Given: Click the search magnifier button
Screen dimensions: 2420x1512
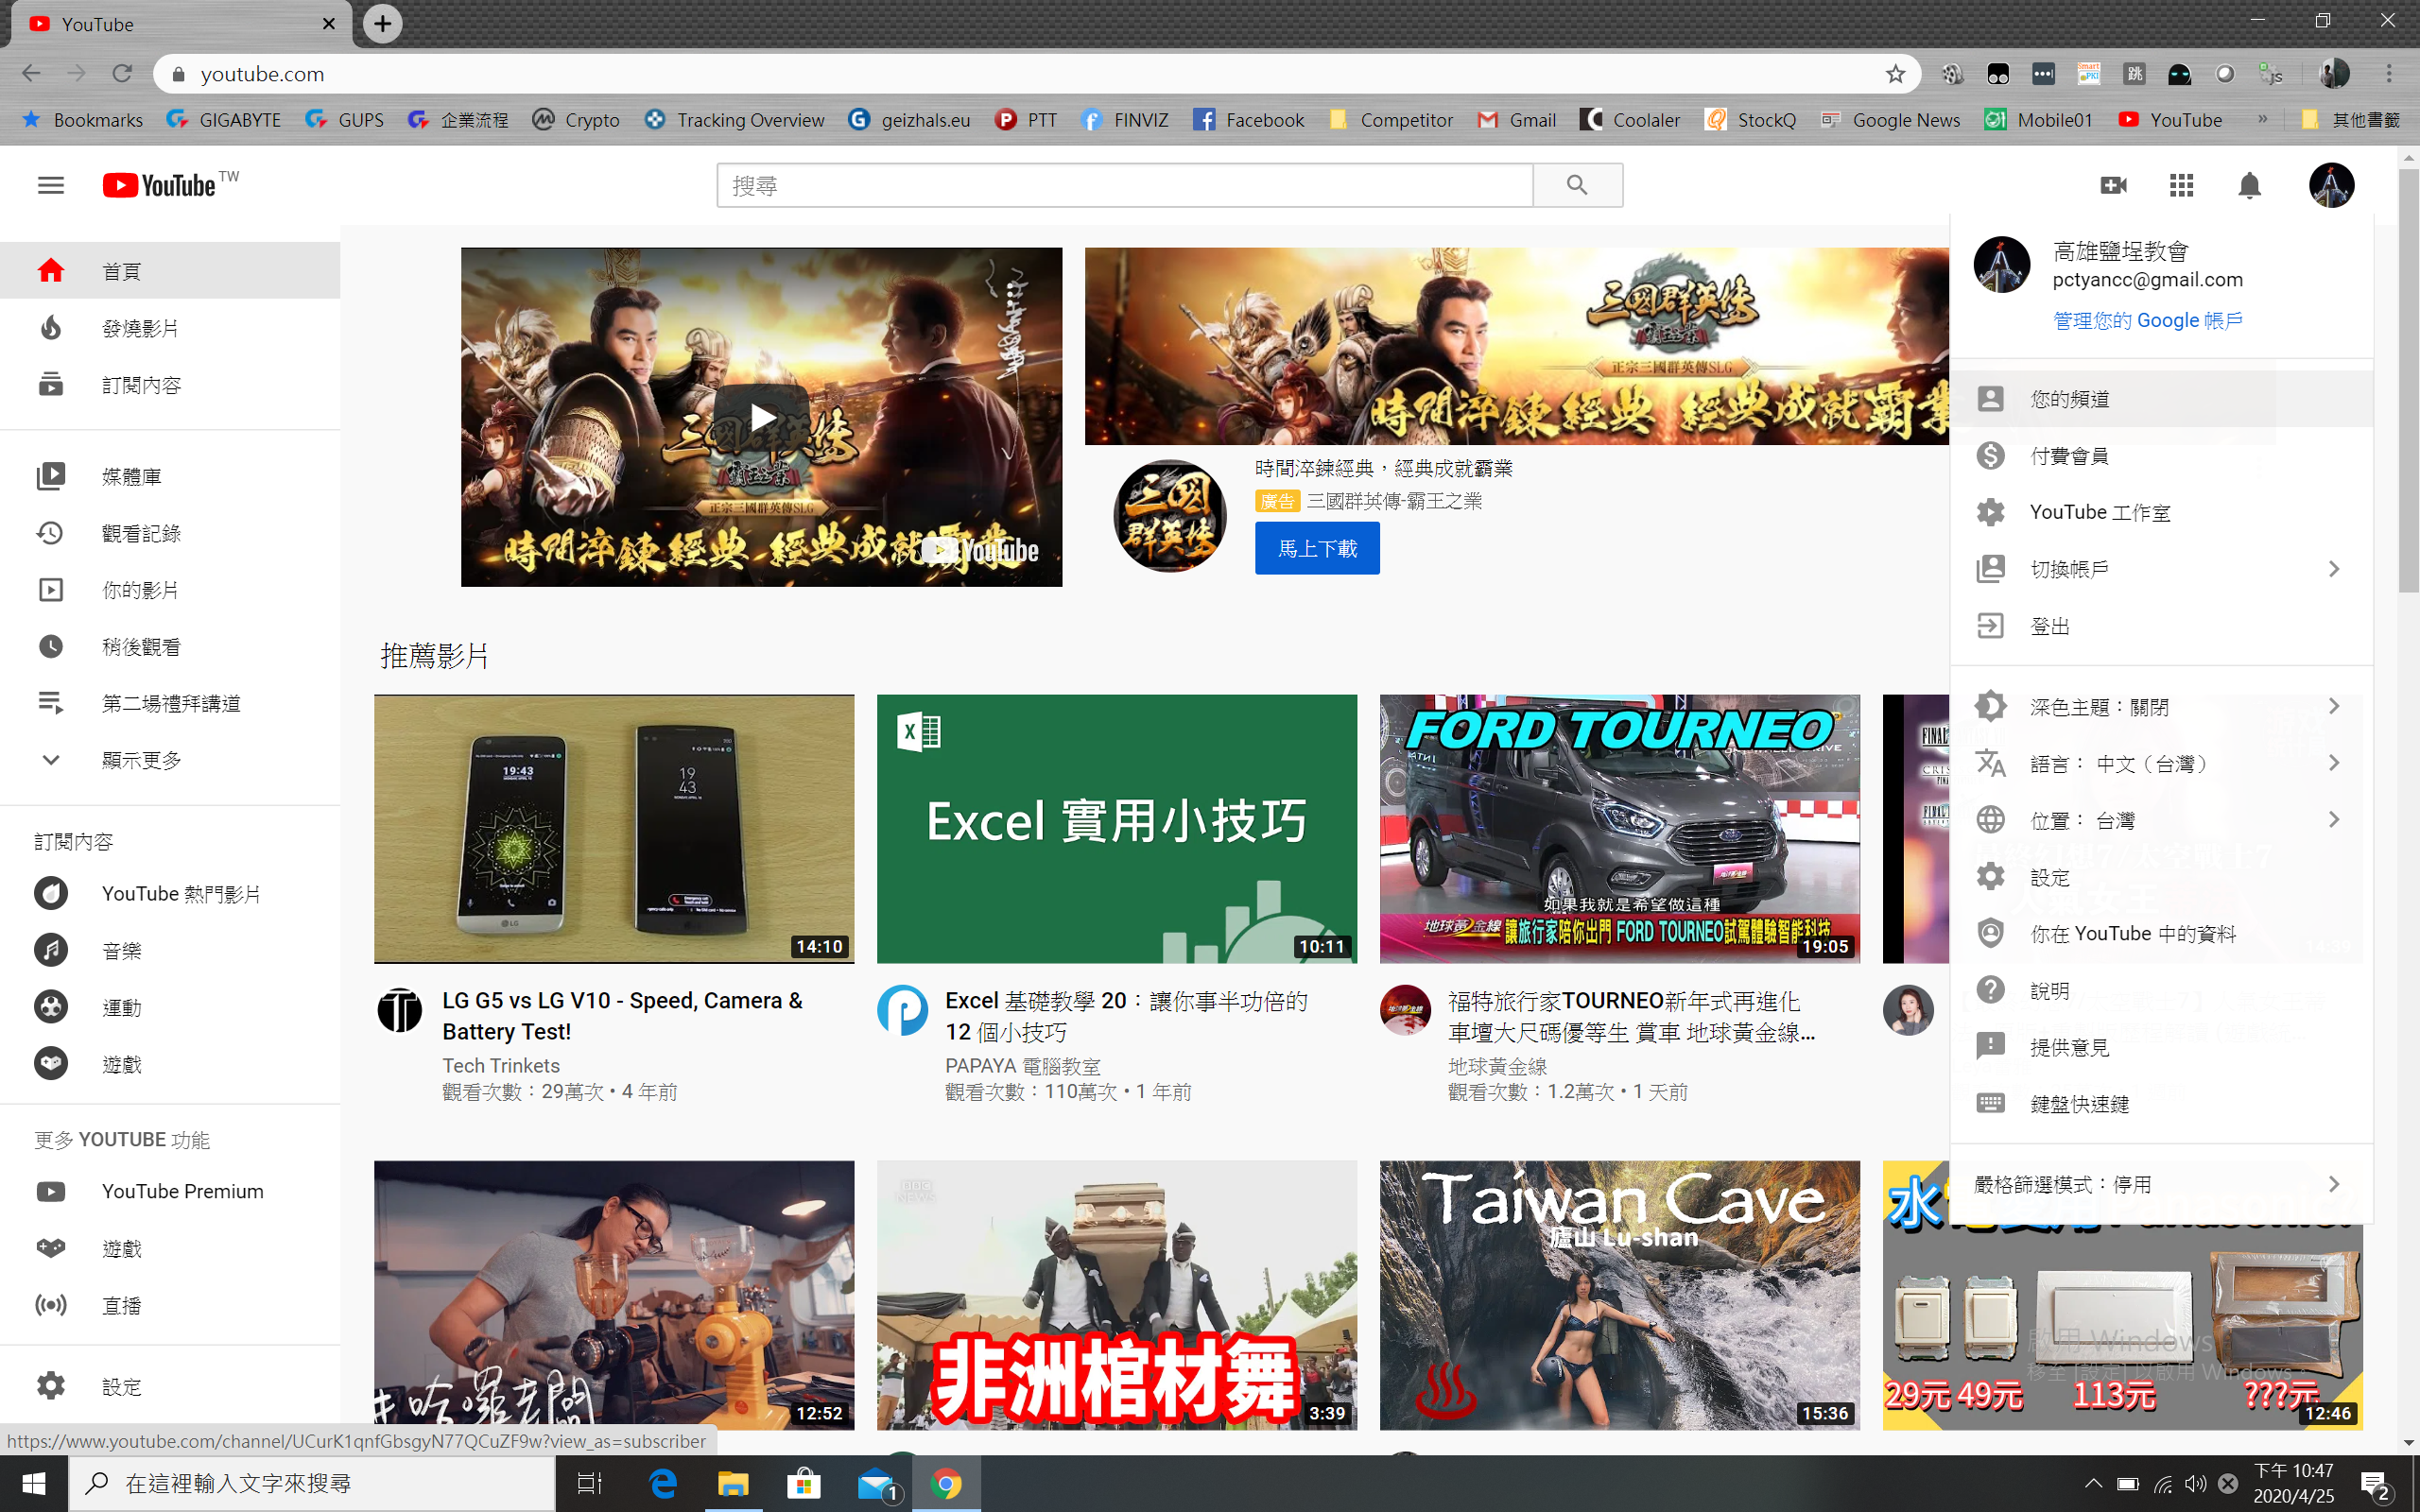Looking at the screenshot, I should pyautogui.click(x=1577, y=185).
